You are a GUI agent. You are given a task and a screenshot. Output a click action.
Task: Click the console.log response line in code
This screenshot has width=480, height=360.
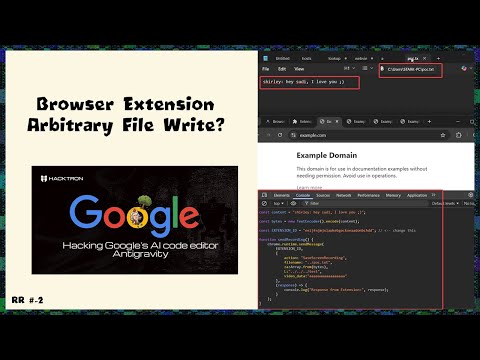[x=336, y=290]
